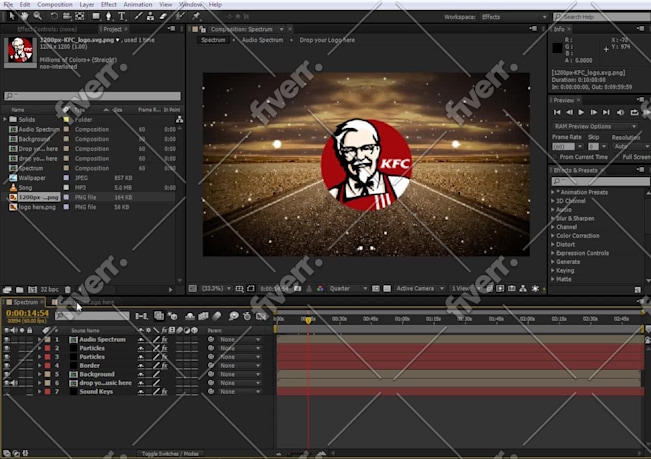Click the current timecode 0:00:14:54

point(27,313)
